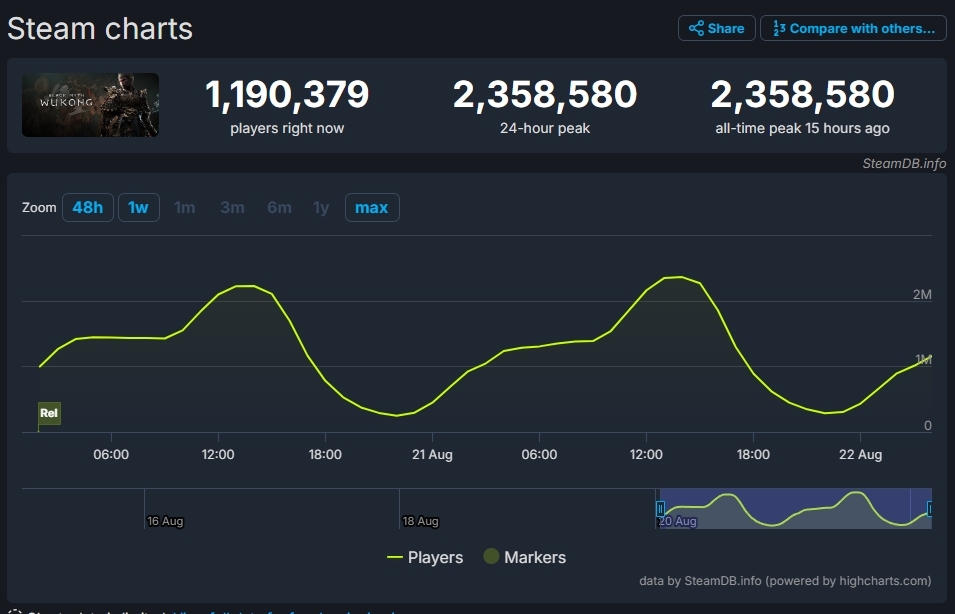Click the SteamDB.info watermark text
The image size is (955, 614).
tap(904, 164)
